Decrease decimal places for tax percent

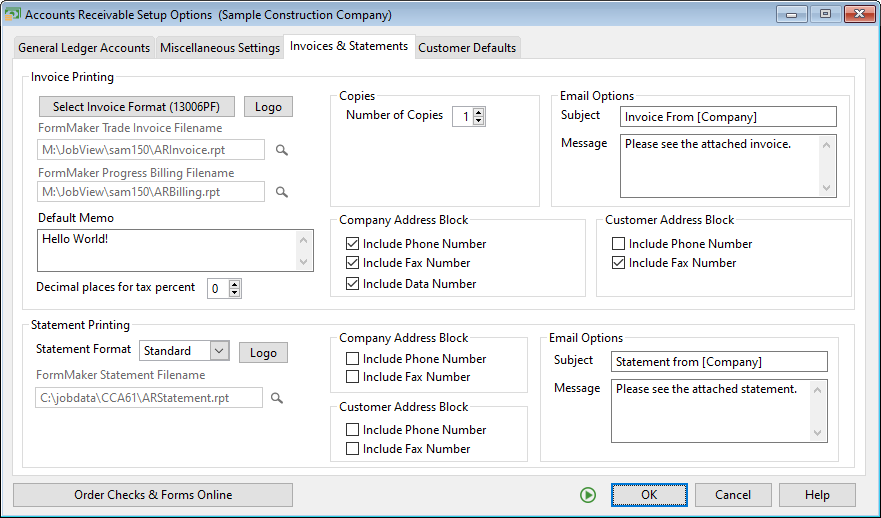tap(235, 293)
